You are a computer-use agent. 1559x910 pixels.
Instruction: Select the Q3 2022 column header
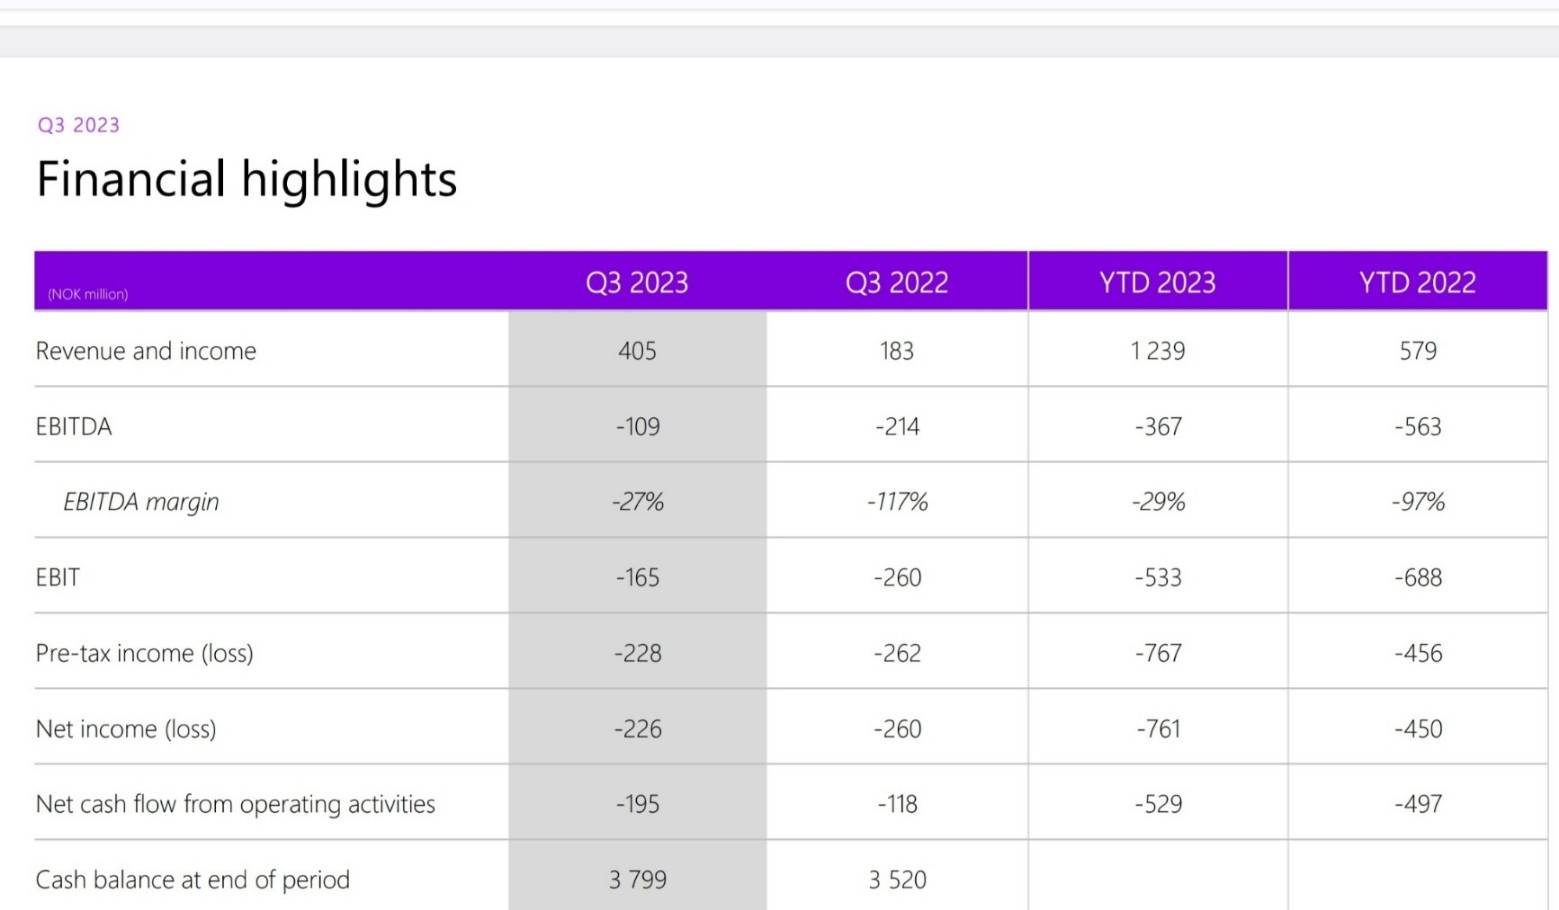[x=896, y=283]
